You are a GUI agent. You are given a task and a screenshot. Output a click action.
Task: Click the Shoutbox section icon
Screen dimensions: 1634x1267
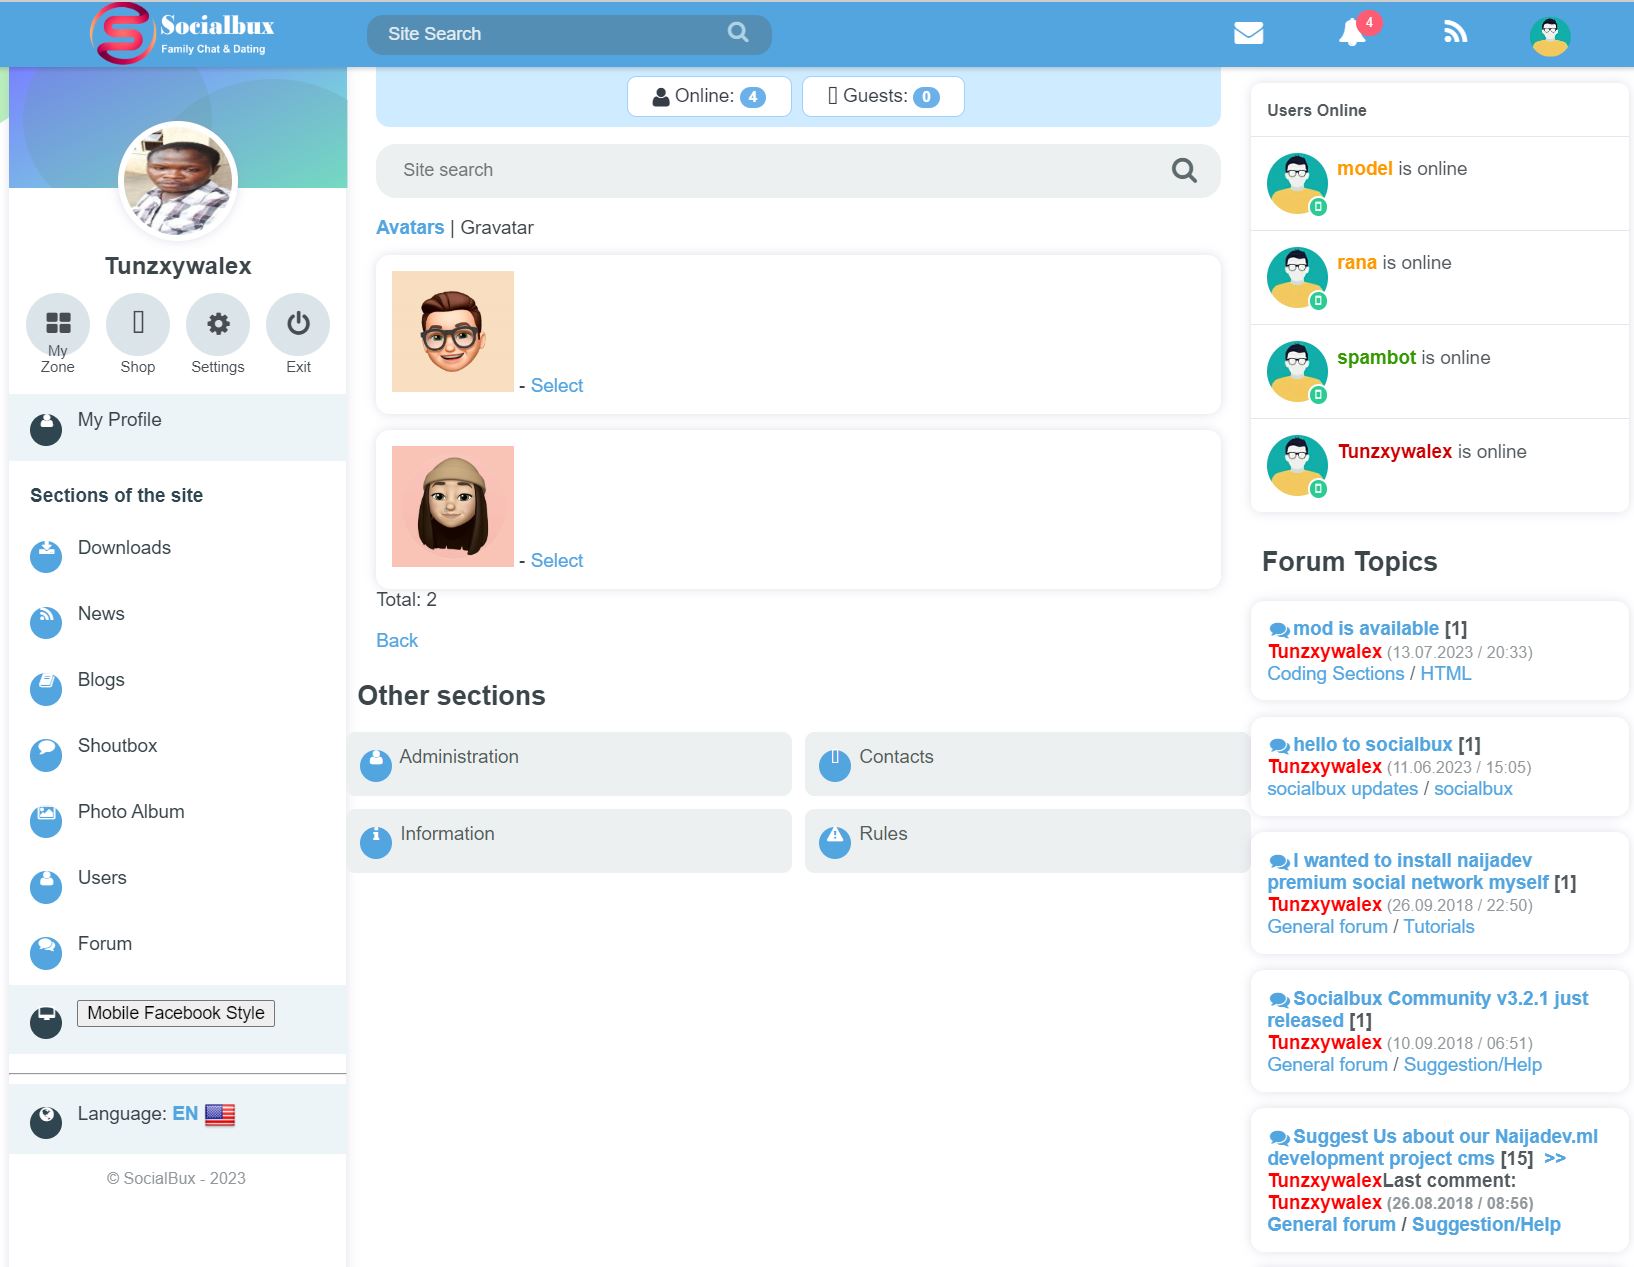click(x=46, y=754)
